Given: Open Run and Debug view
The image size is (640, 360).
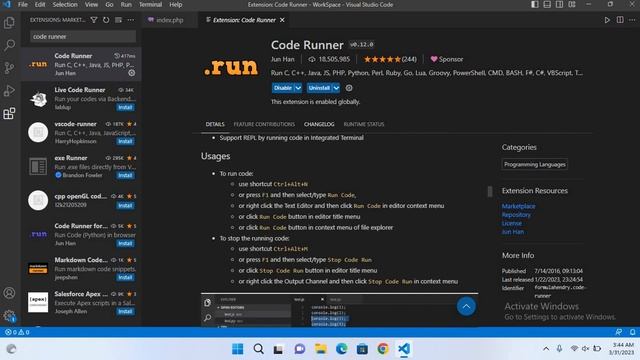Looking at the screenshot, I should [9, 91].
